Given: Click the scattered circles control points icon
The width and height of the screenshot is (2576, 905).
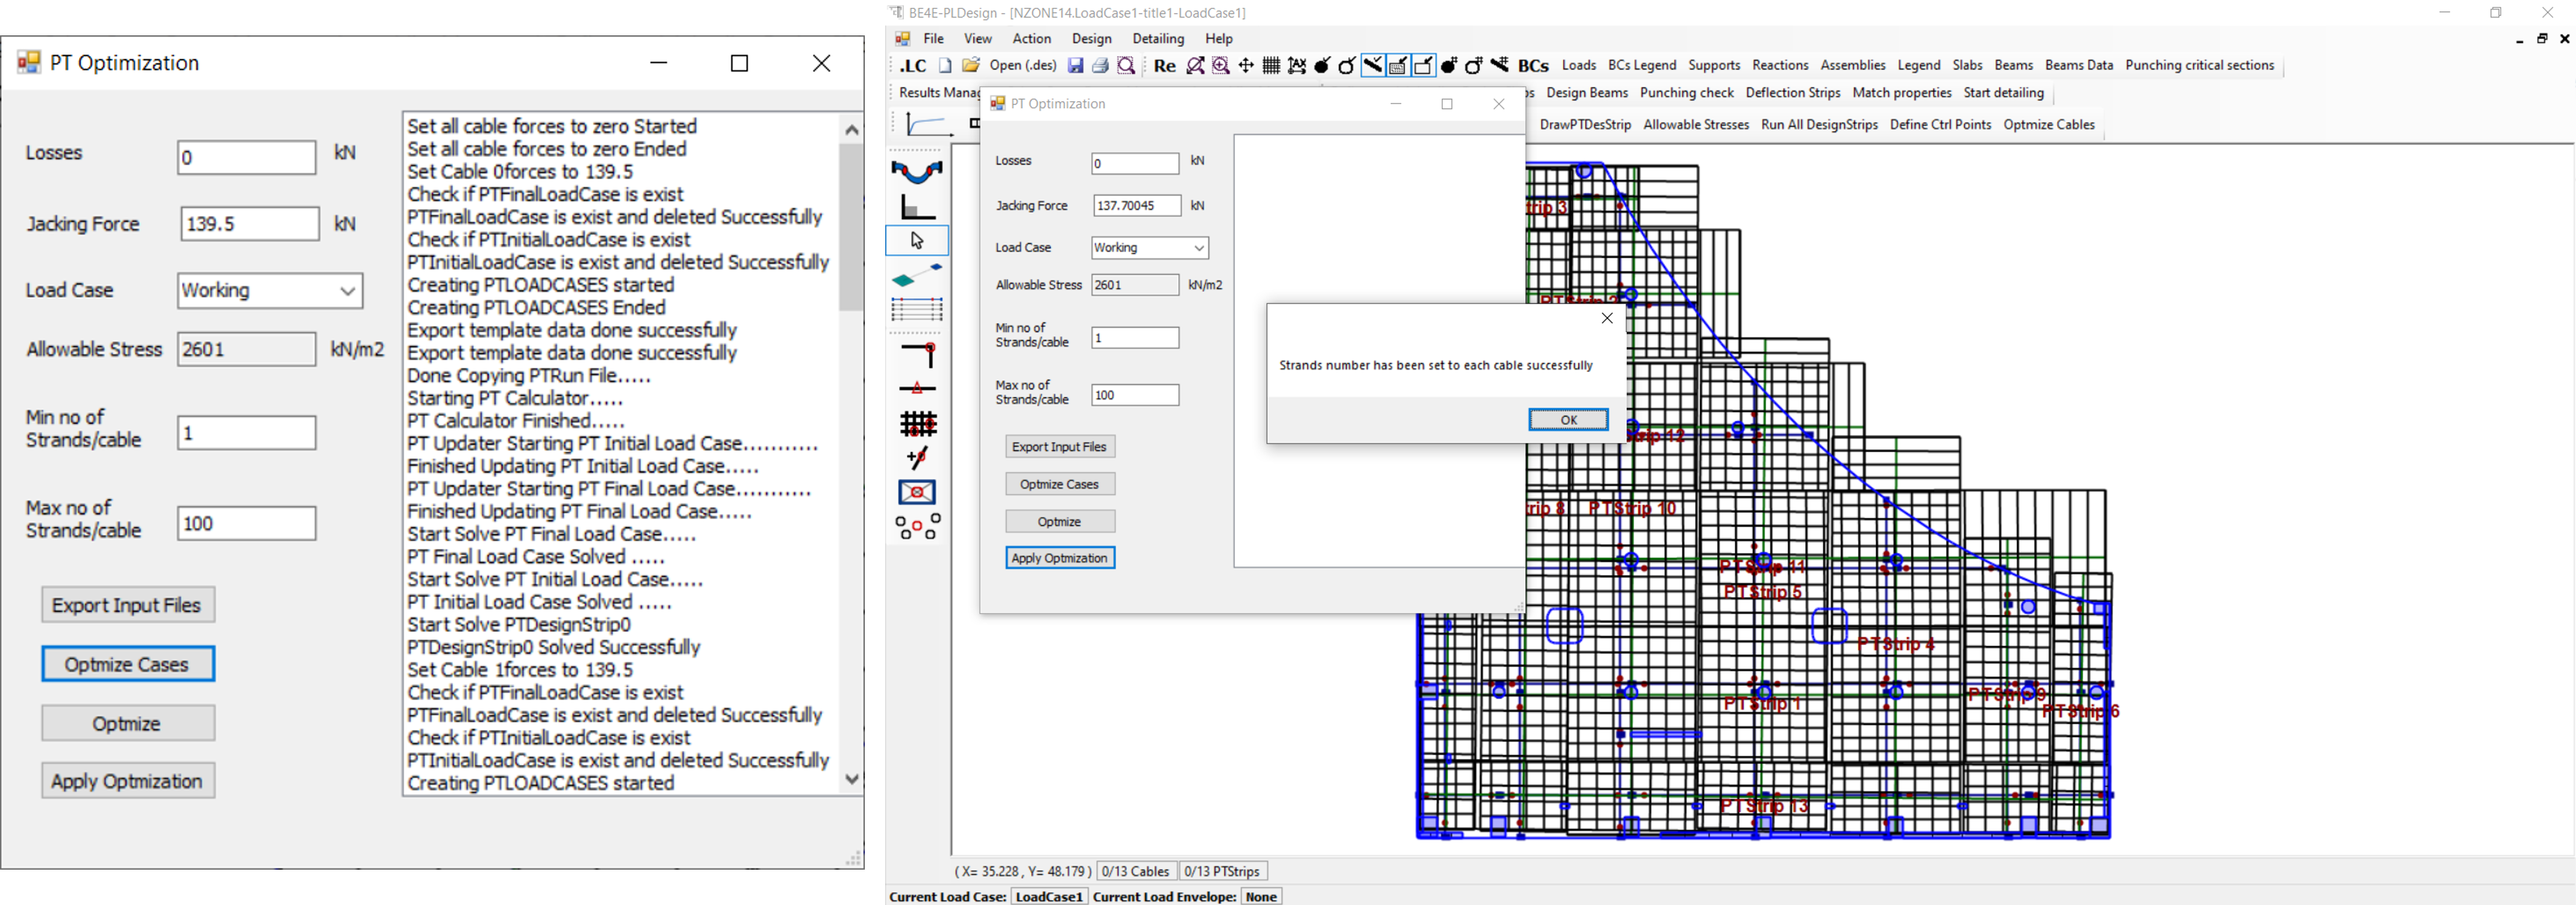Looking at the screenshot, I should 917,526.
